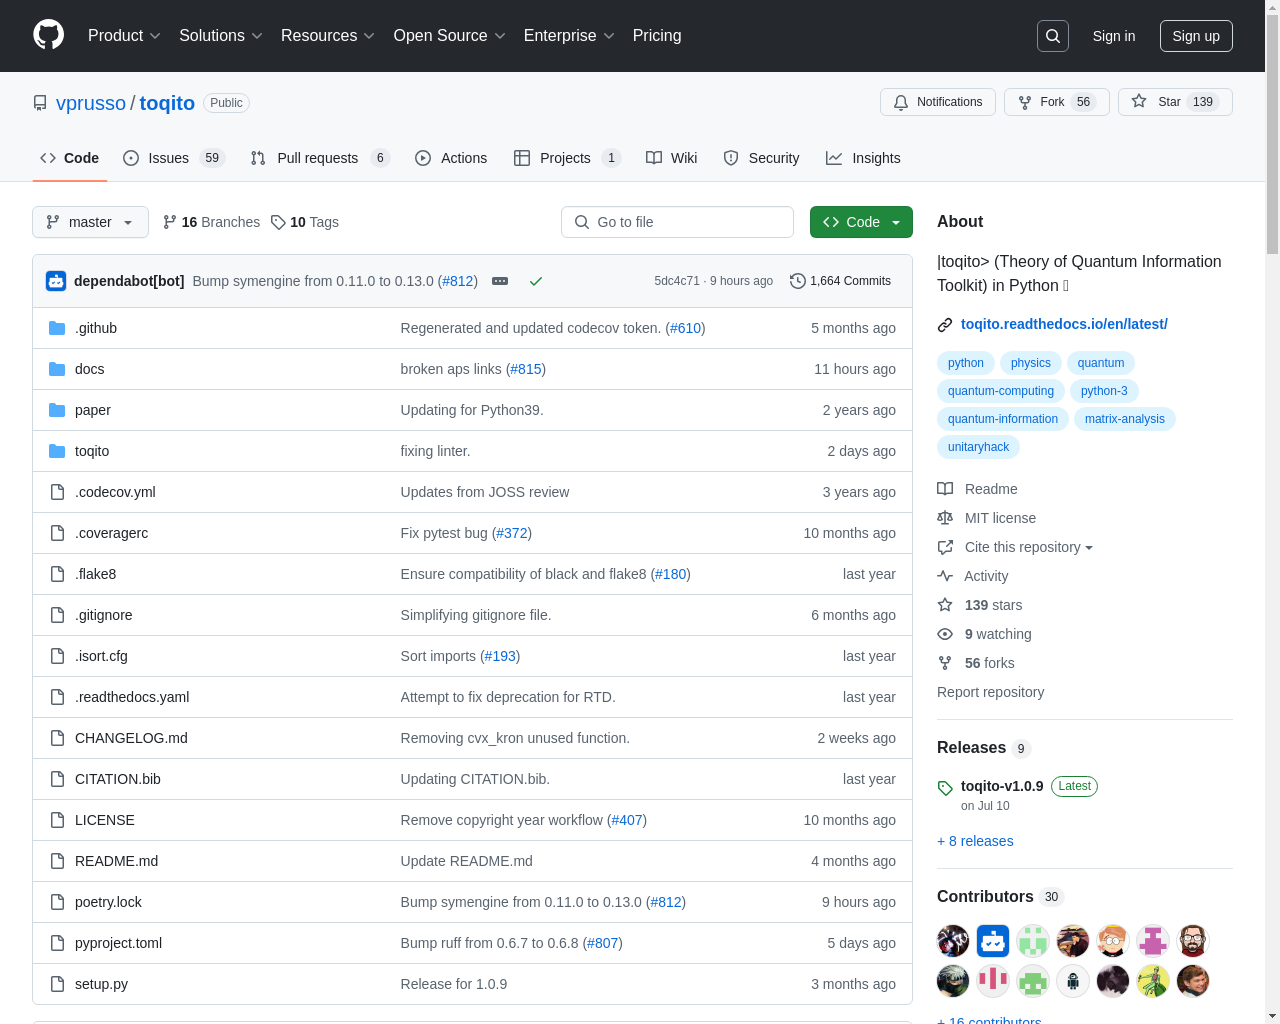1280x1024 pixels.
Task: Open the repository Activity link
Action: [x=972, y=576]
